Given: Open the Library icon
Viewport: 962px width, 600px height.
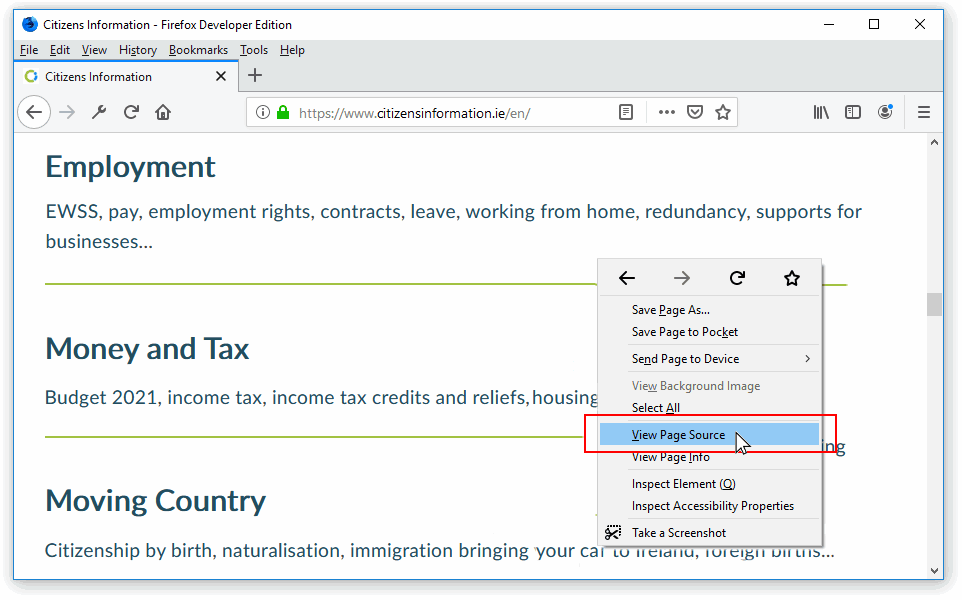Looking at the screenshot, I should pyautogui.click(x=821, y=112).
